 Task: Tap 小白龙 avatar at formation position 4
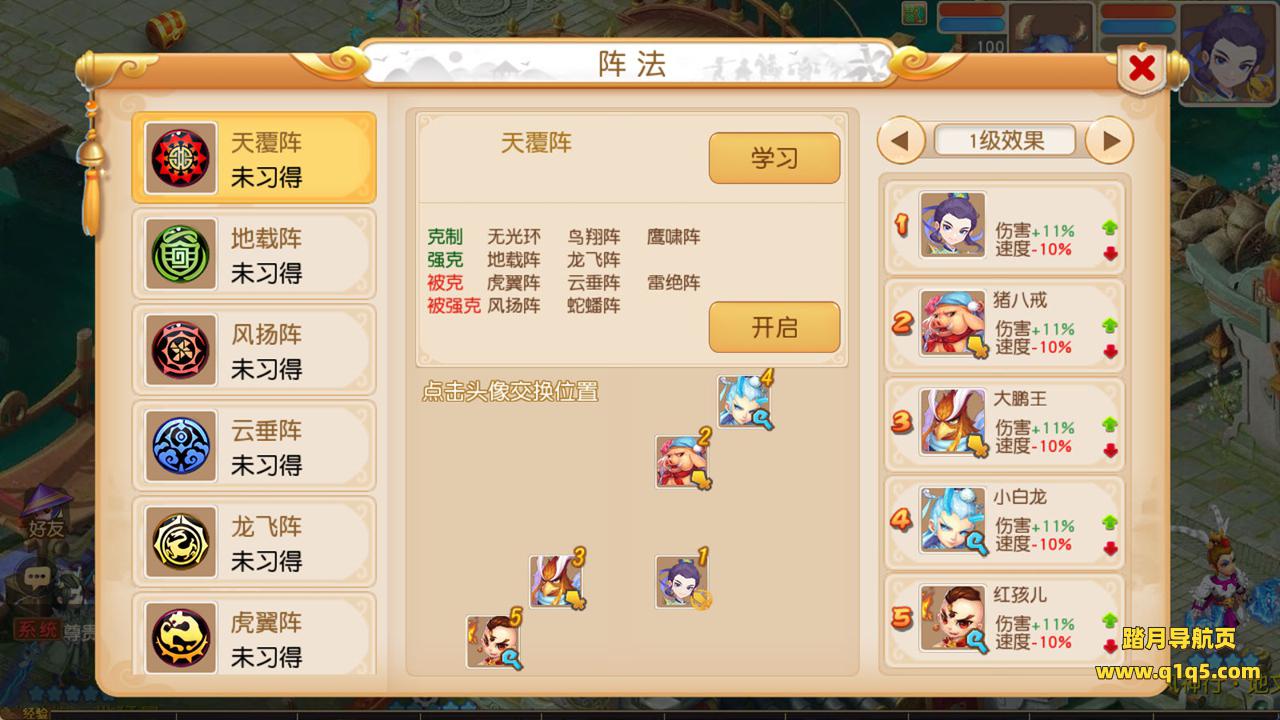point(744,402)
